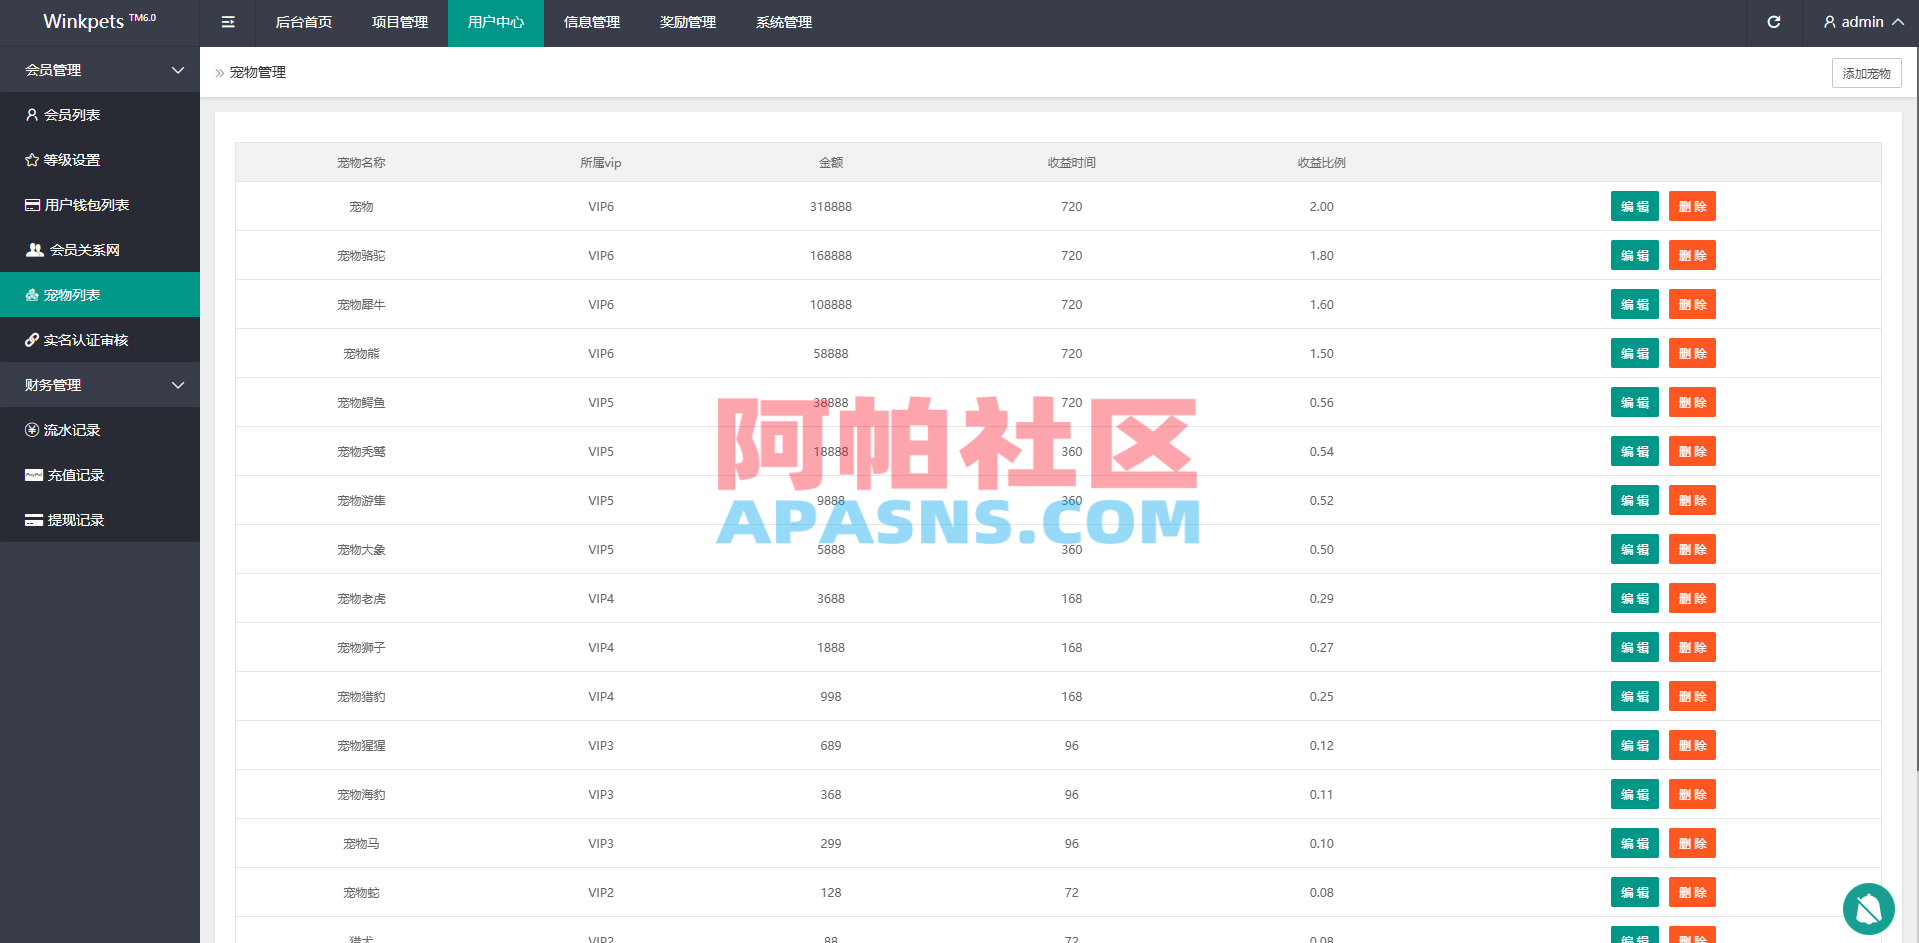Open the hamburger menu icon
Viewport: 1919px width, 943px height.
pos(227,22)
